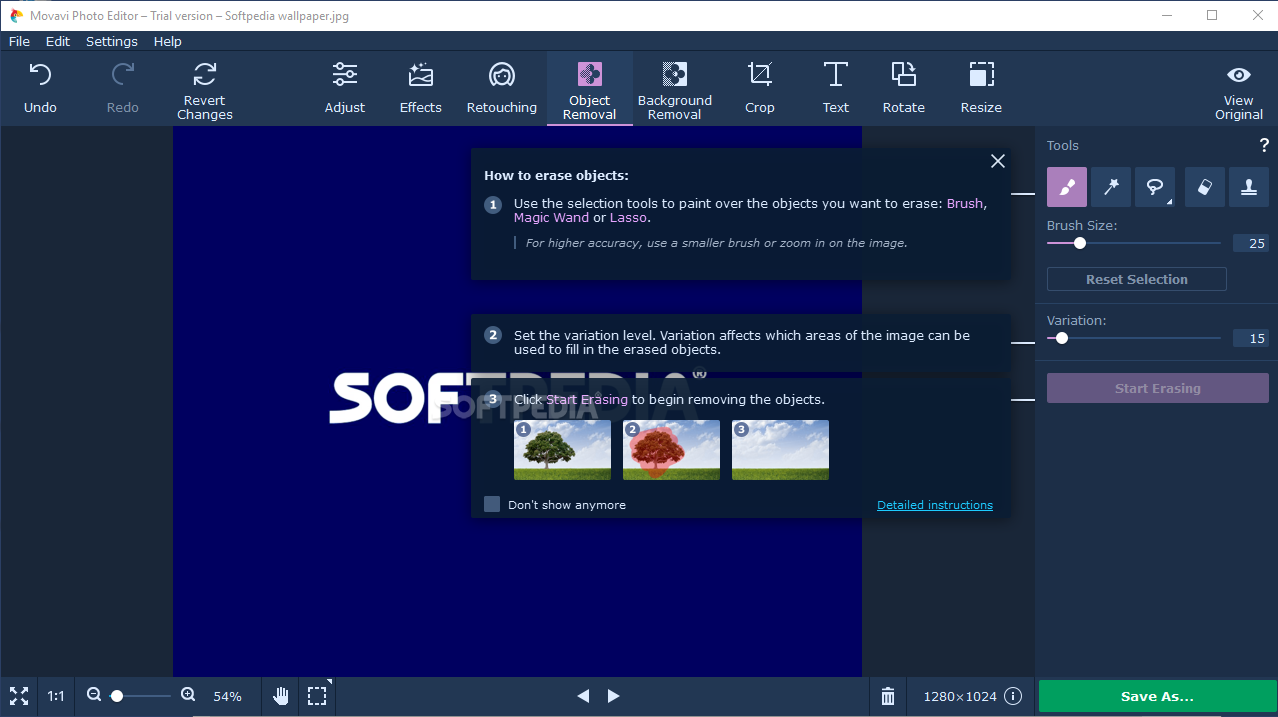Image resolution: width=1278 pixels, height=717 pixels.
Task: Select the Magic Wand tool
Action: [1111, 187]
